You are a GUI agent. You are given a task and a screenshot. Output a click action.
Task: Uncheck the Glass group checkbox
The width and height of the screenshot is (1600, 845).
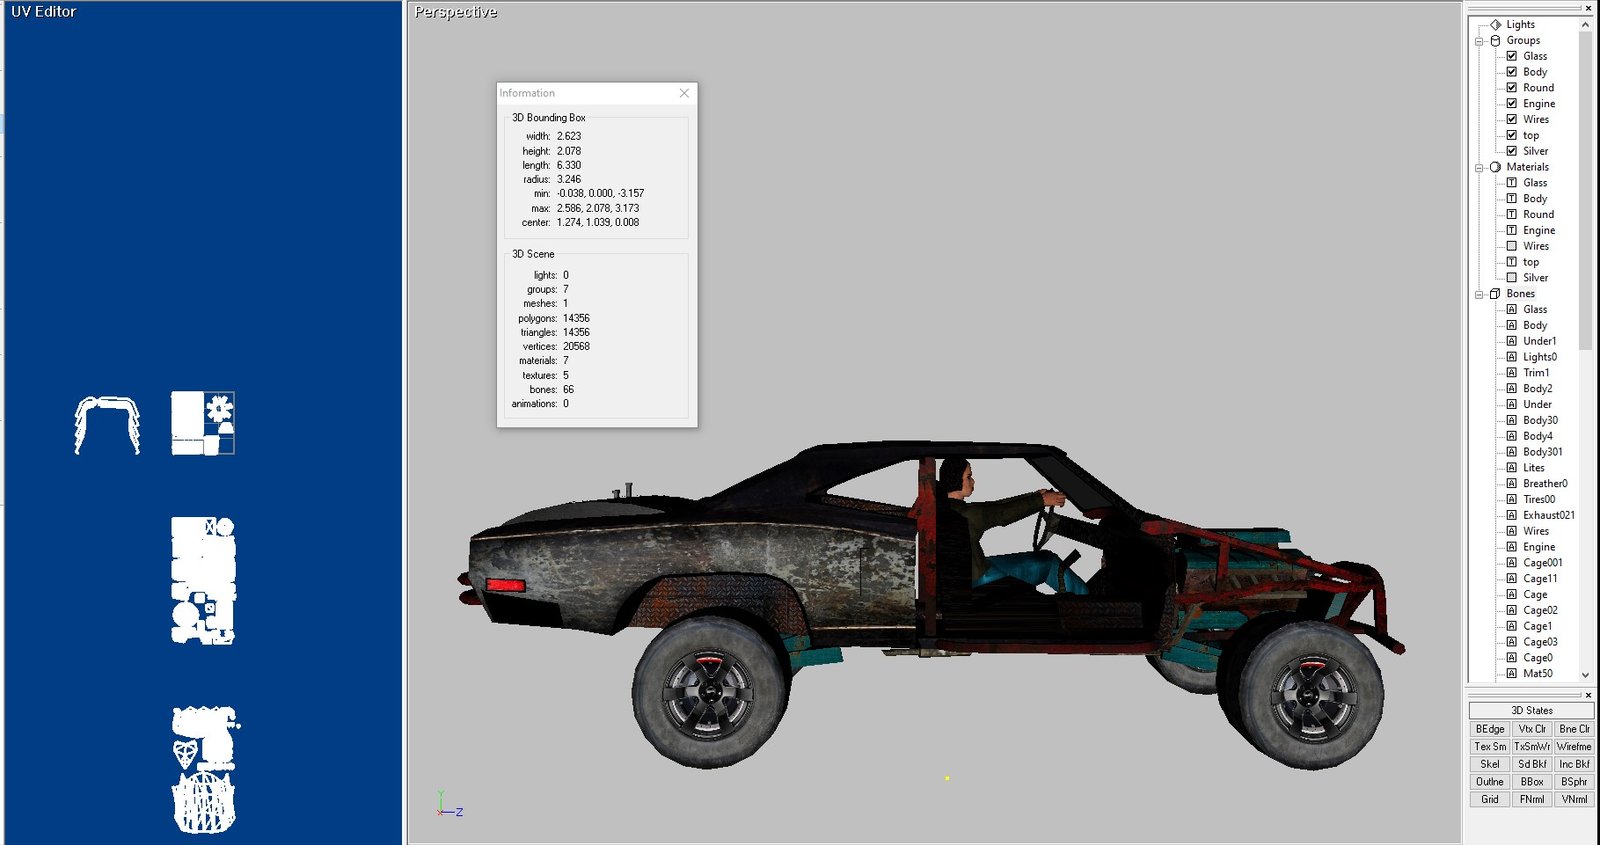coord(1512,56)
